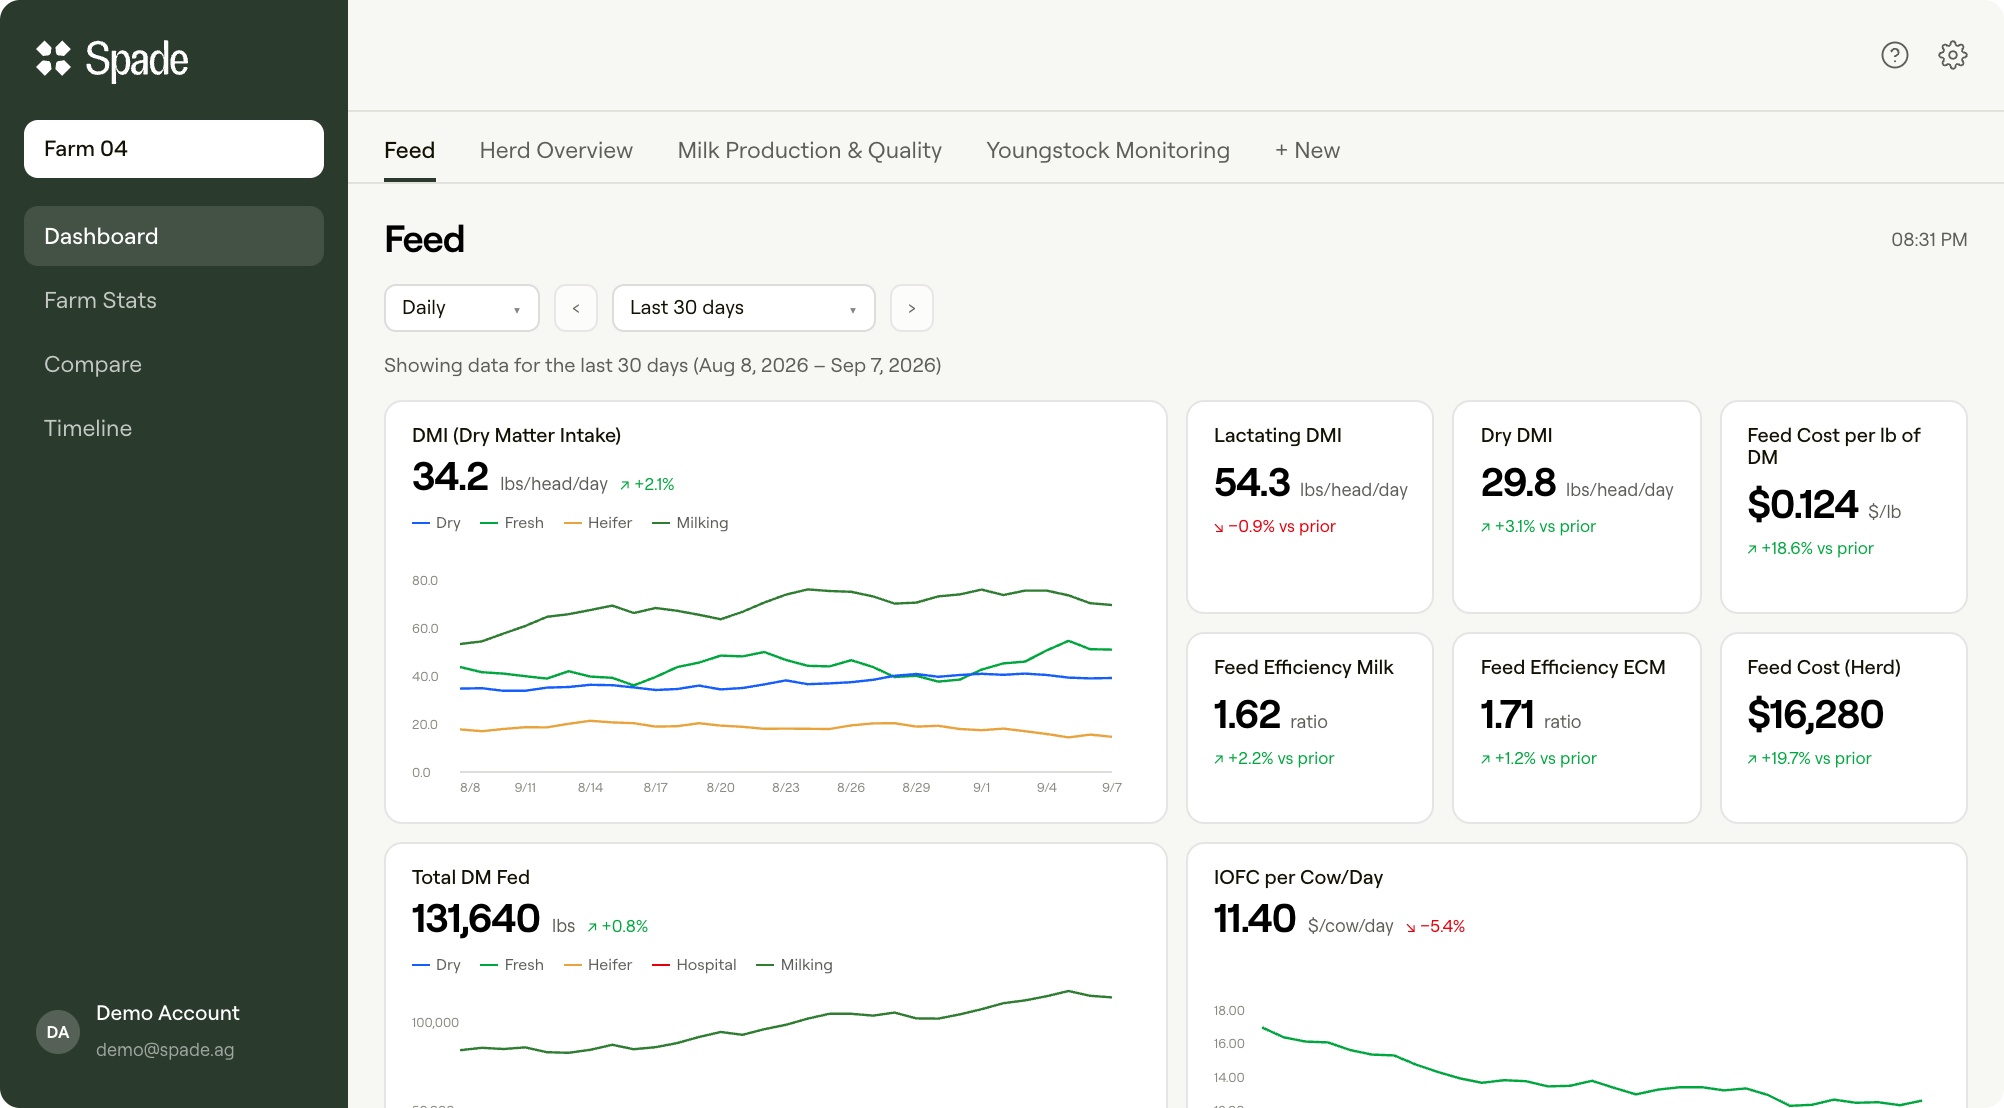This screenshot has height=1108, width=2004.
Task: Click demo@spade.ag email
Action: point(165,1050)
